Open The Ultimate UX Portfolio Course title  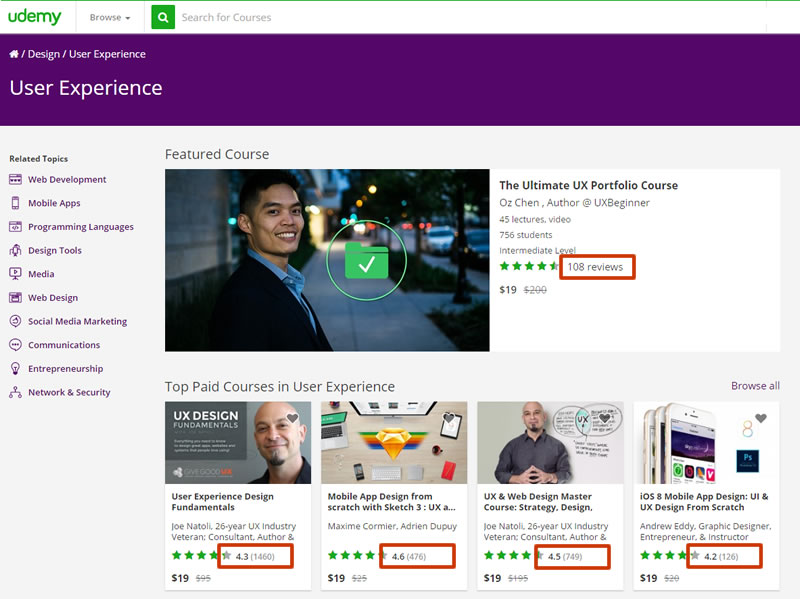click(x=588, y=185)
